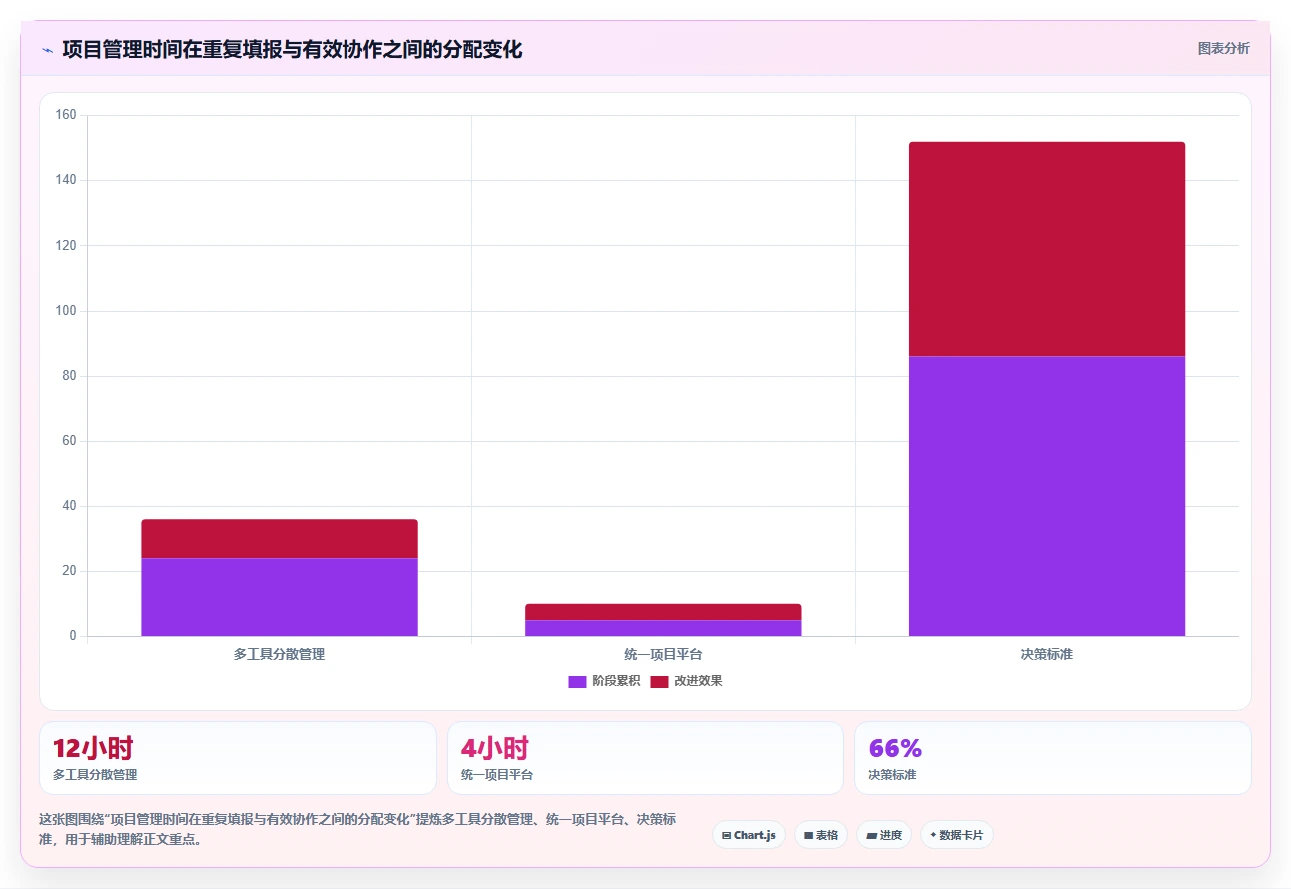Click the red segment of 决策标准 bar
Image resolution: width=1291 pixels, height=889 pixels.
[x=1047, y=249]
